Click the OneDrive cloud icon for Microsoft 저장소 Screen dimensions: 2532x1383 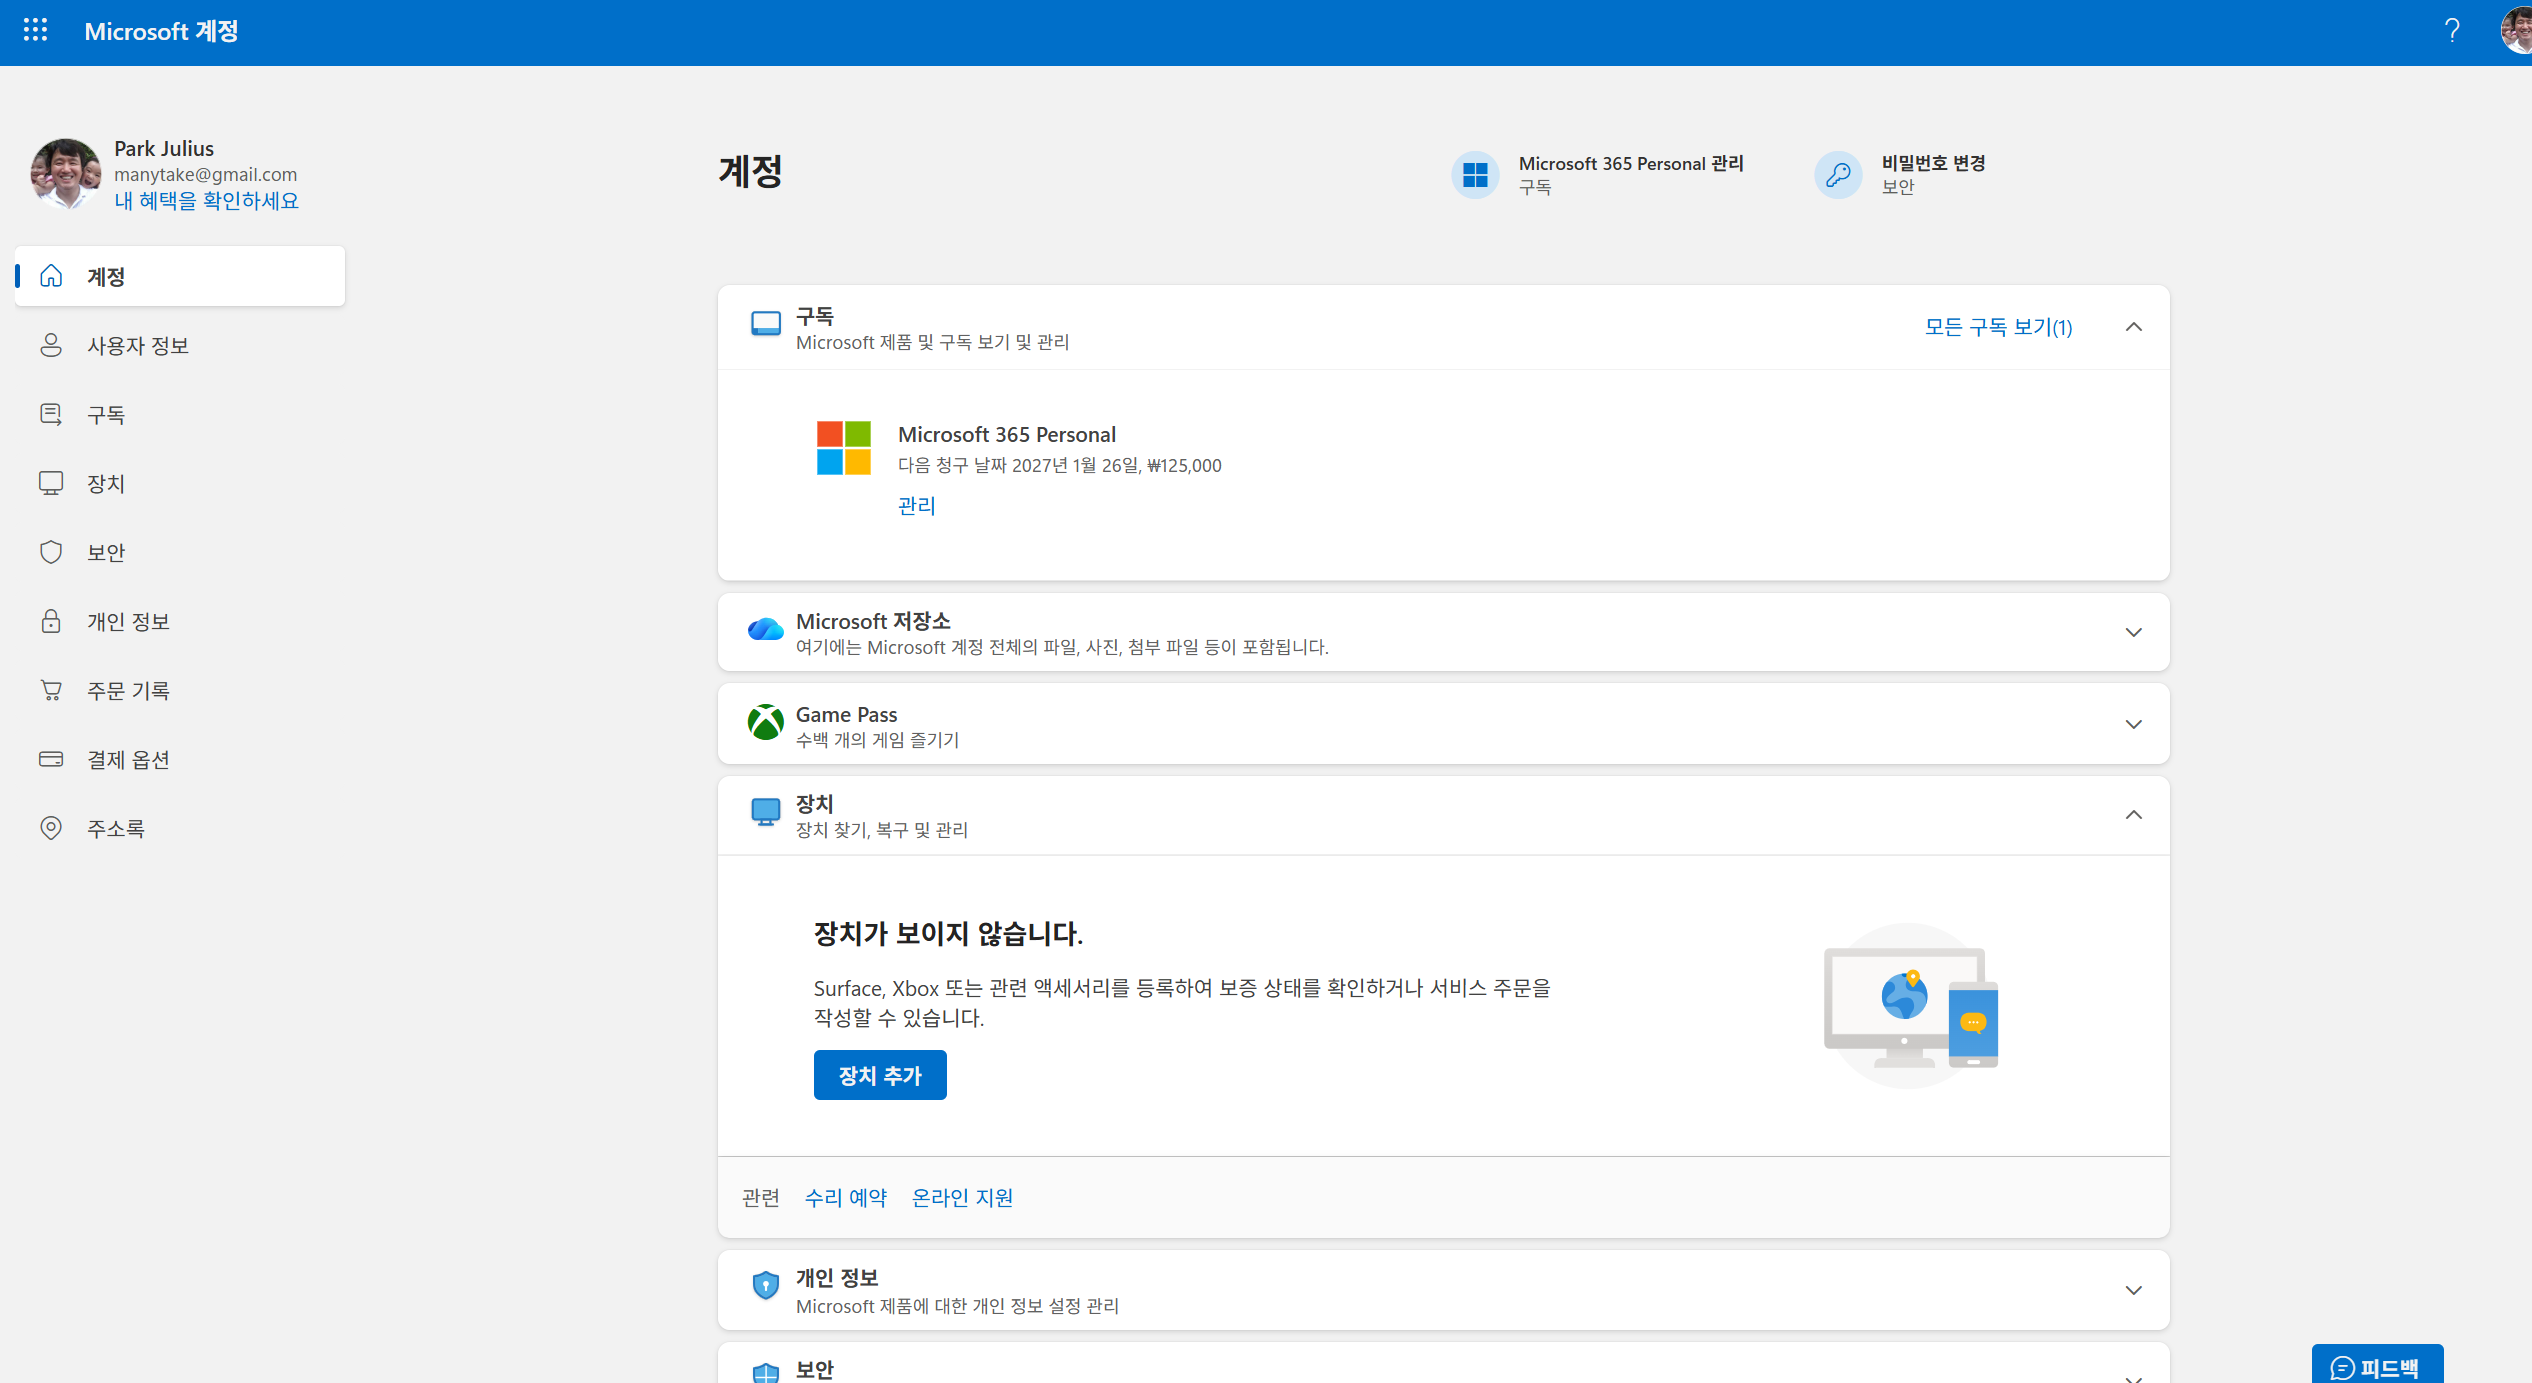click(x=766, y=629)
